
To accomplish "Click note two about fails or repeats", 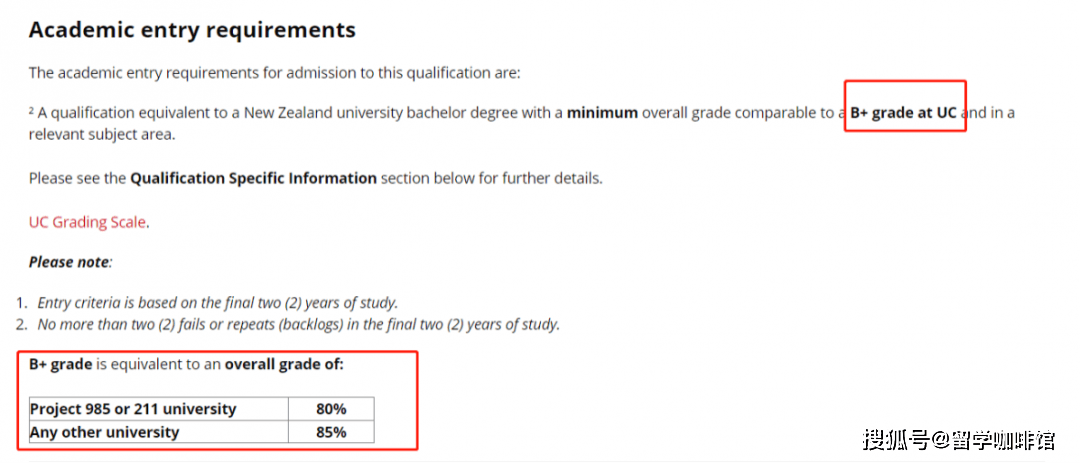I will click(x=298, y=324).
